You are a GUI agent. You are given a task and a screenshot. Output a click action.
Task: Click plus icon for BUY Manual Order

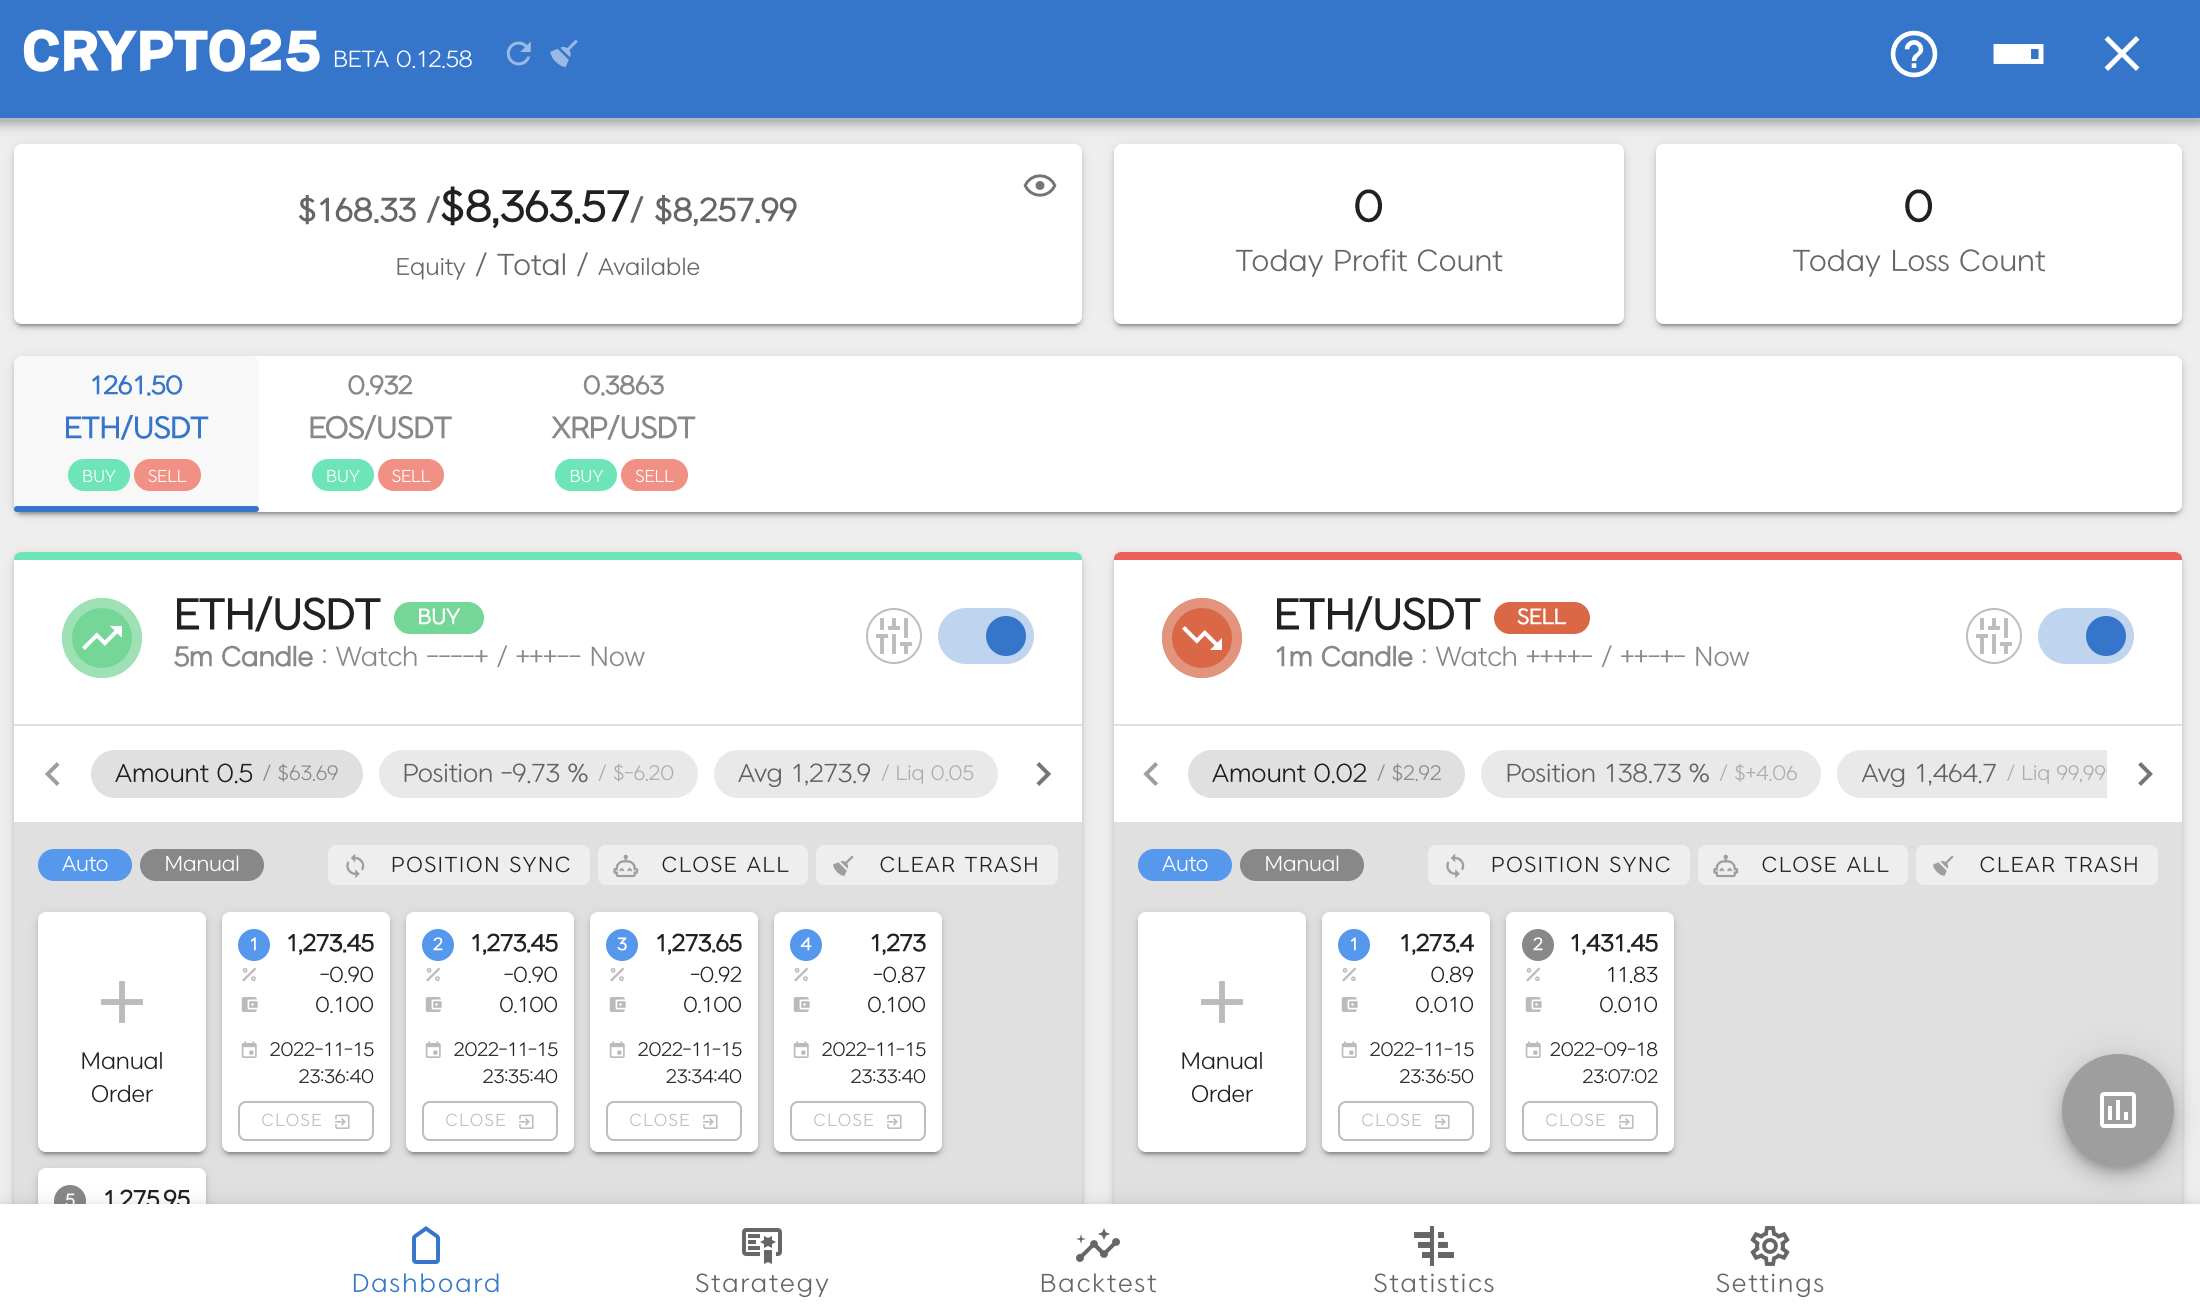[x=122, y=1002]
